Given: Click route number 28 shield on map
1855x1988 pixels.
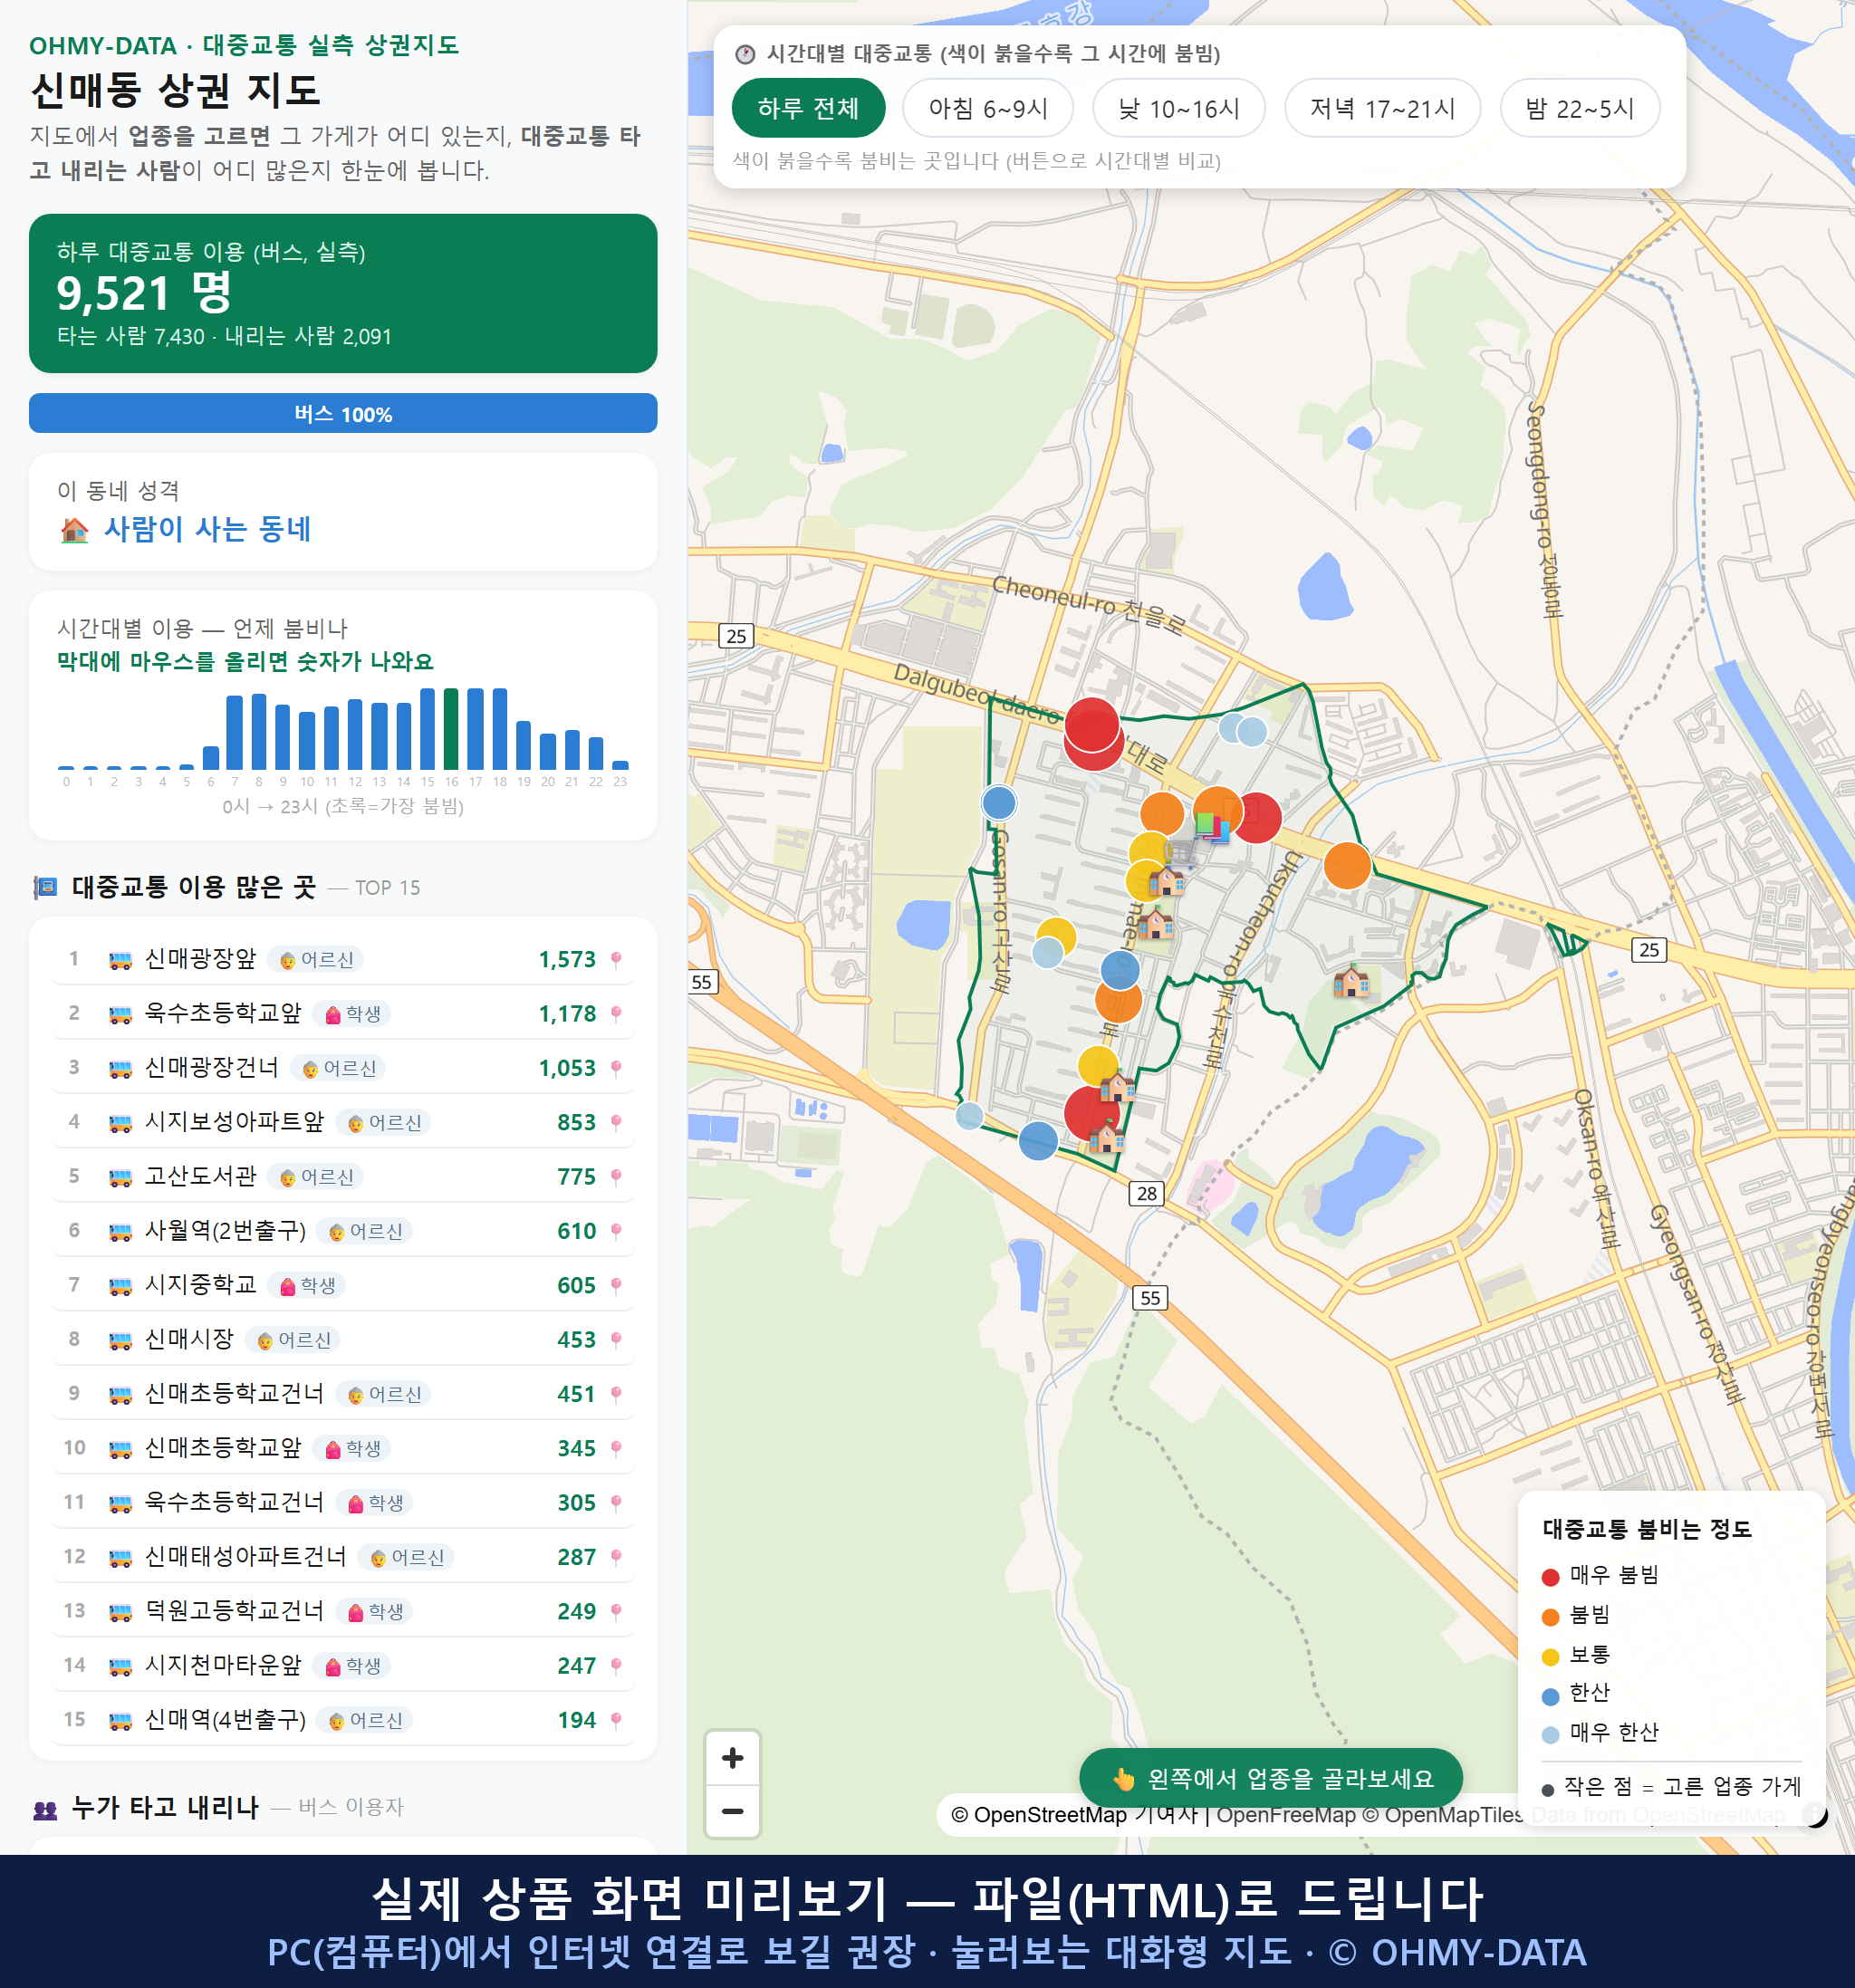Looking at the screenshot, I should pos(1147,1193).
